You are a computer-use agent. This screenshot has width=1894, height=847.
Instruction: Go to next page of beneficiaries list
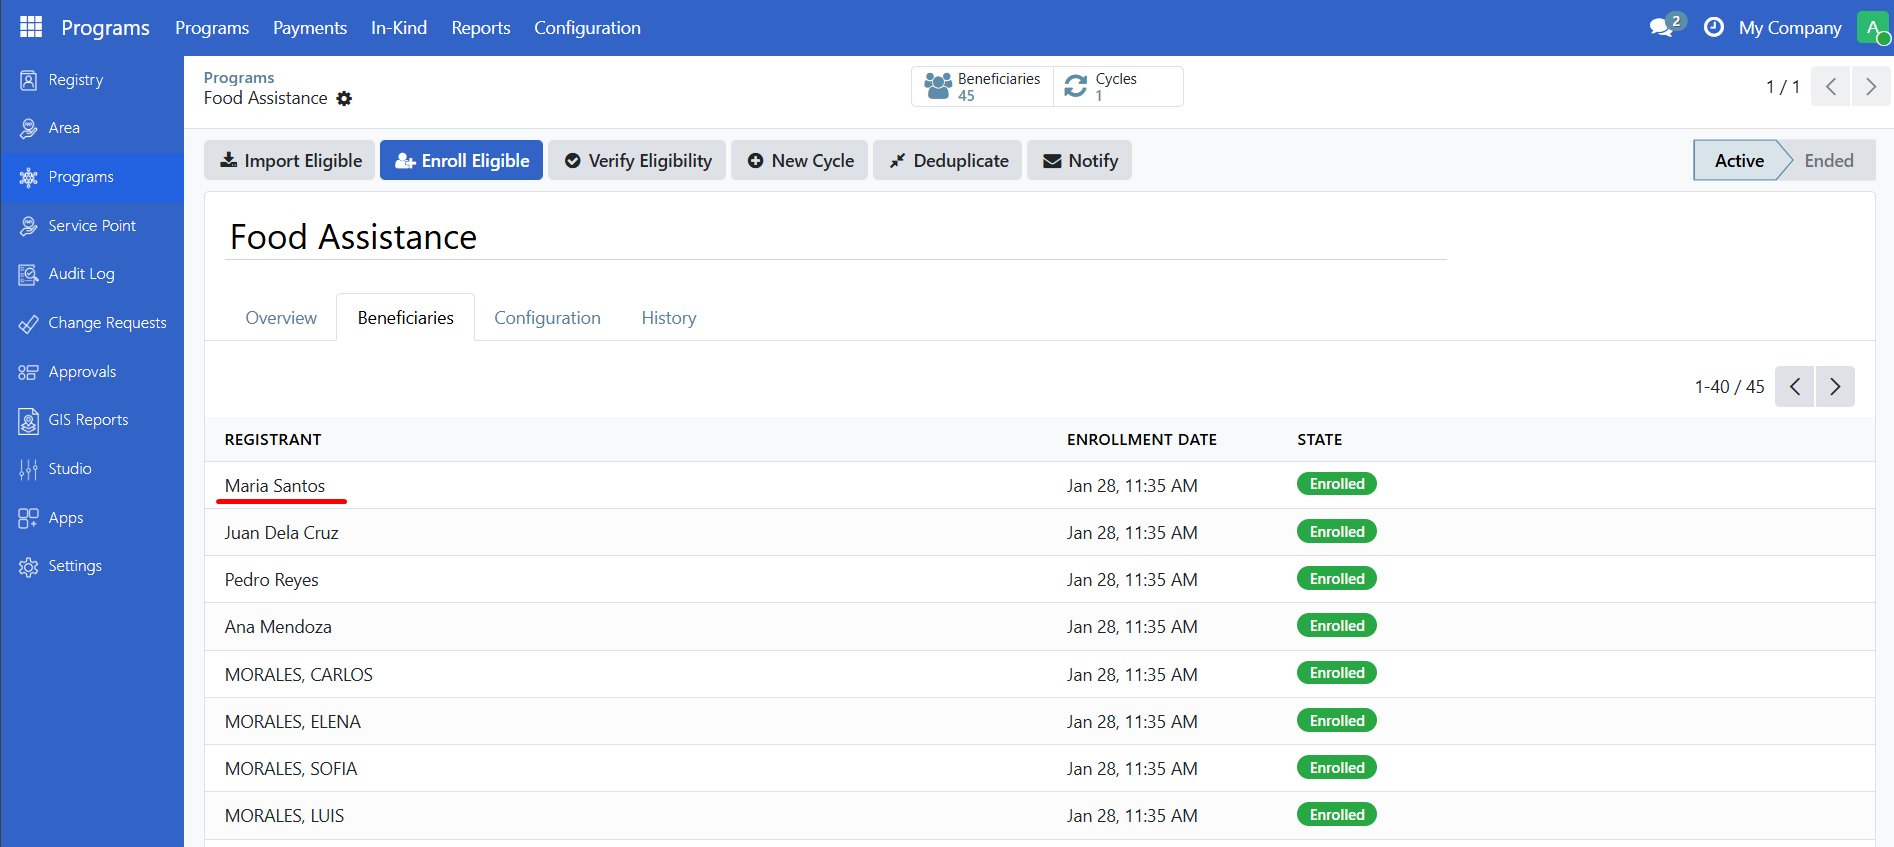(x=1834, y=387)
